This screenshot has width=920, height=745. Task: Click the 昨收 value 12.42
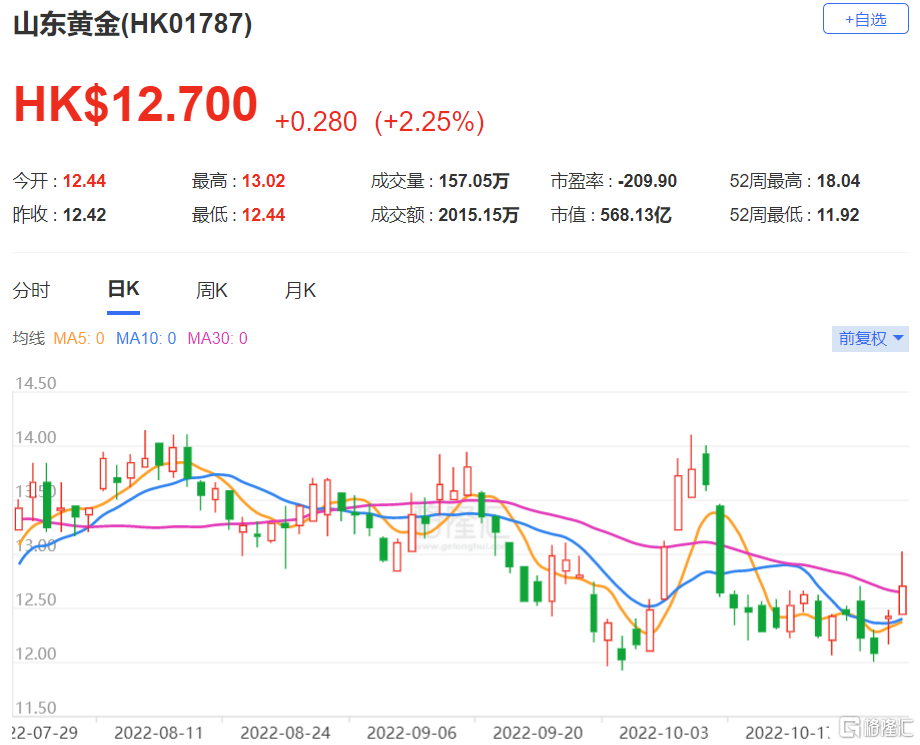coord(84,215)
